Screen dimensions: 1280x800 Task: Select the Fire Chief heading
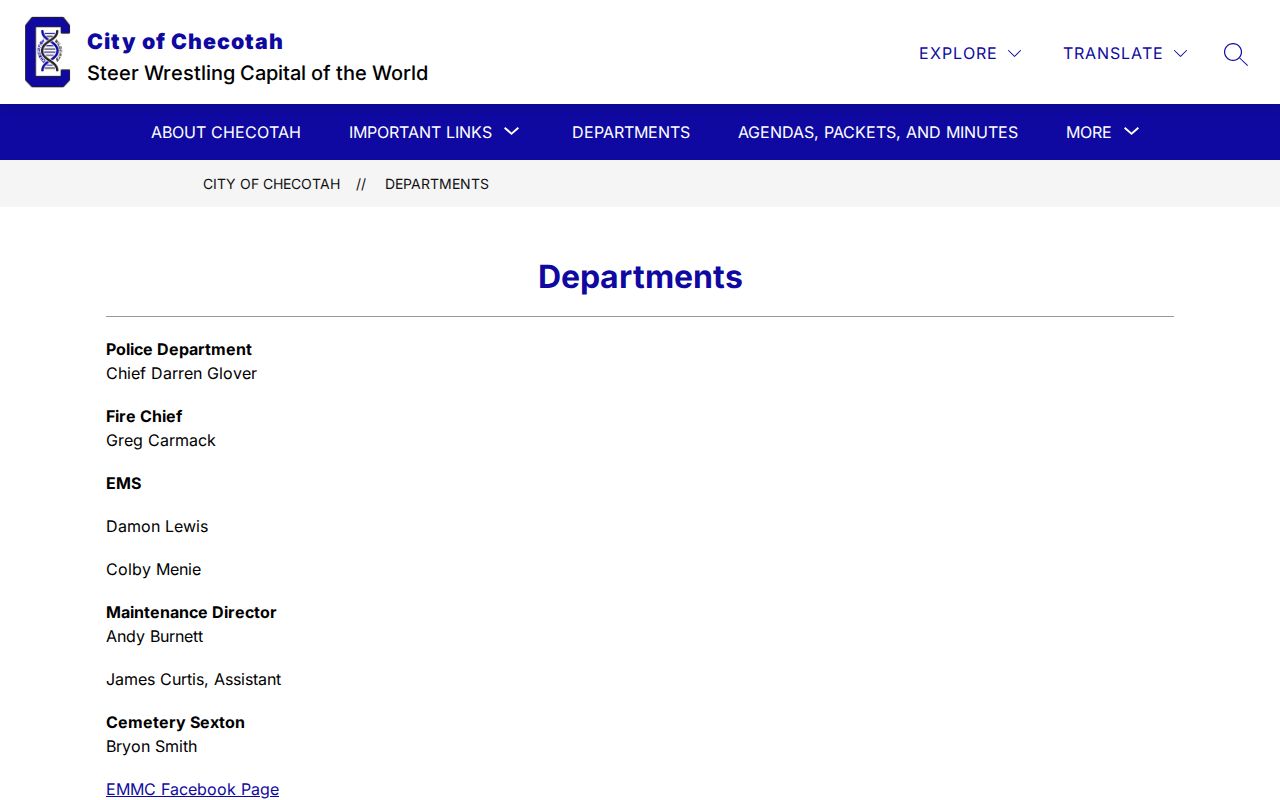coord(144,416)
